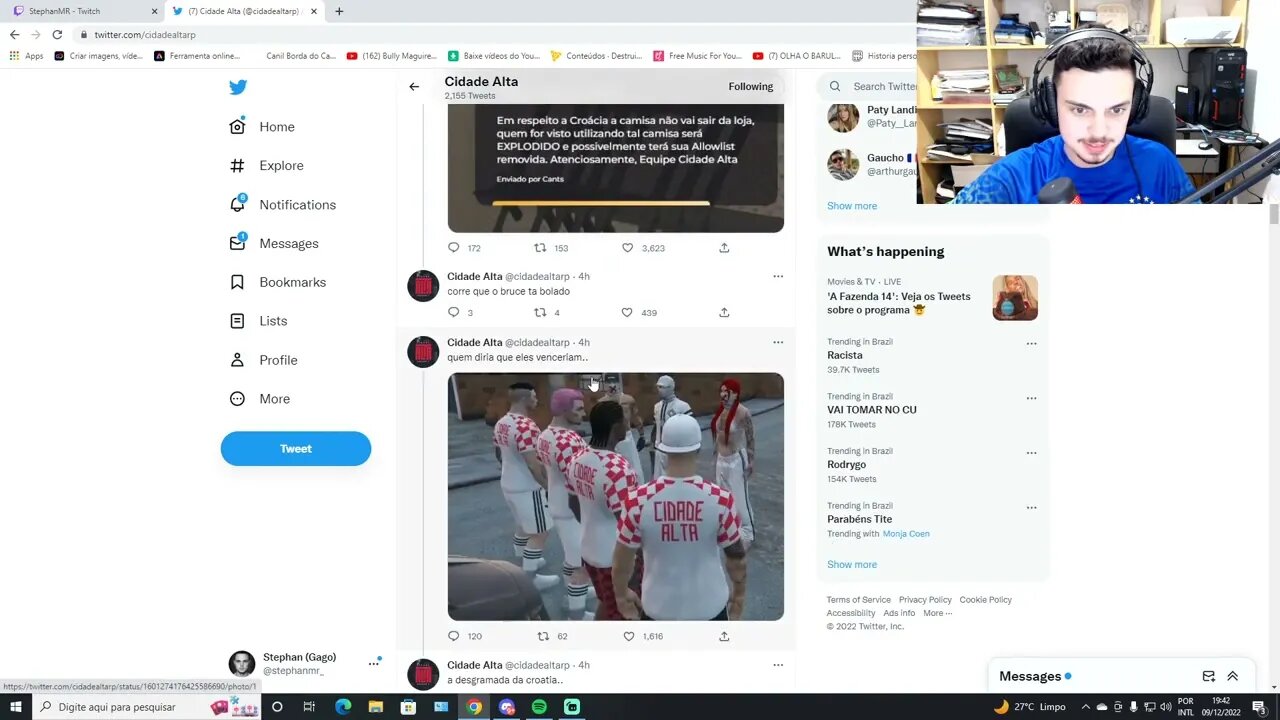The image size is (1280, 720).
Task: Click the blue Tweet button
Action: [296, 449]
